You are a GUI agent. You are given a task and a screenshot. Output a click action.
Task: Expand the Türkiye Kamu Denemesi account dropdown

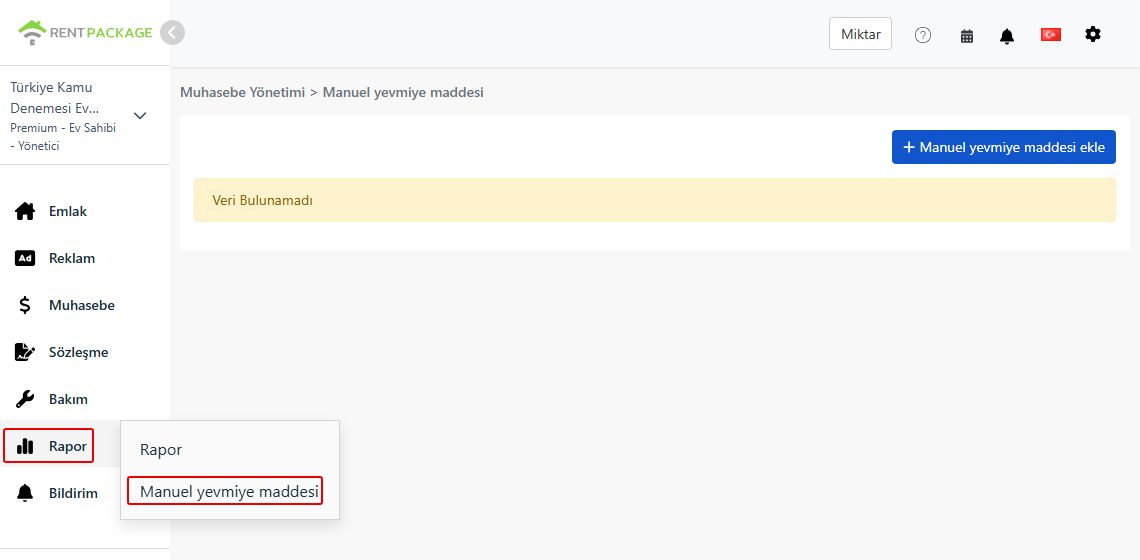click(140, 116)
